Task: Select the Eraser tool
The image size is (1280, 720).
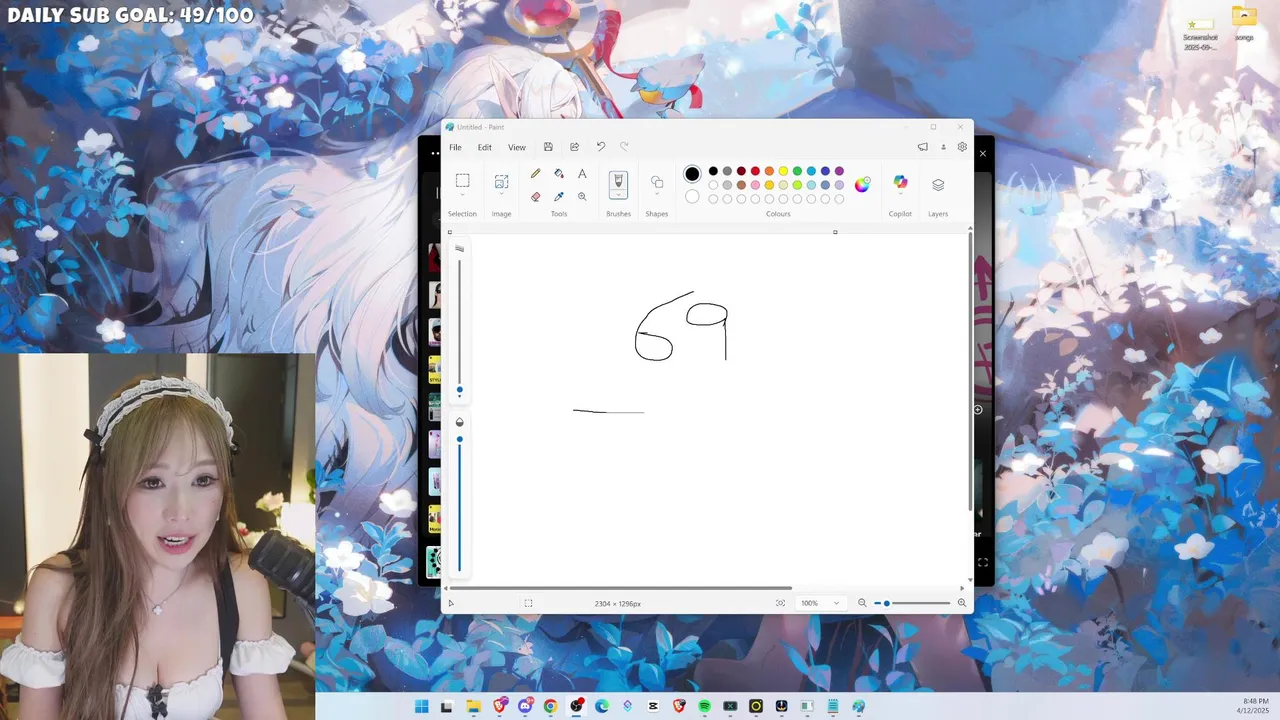Action: 536,197
